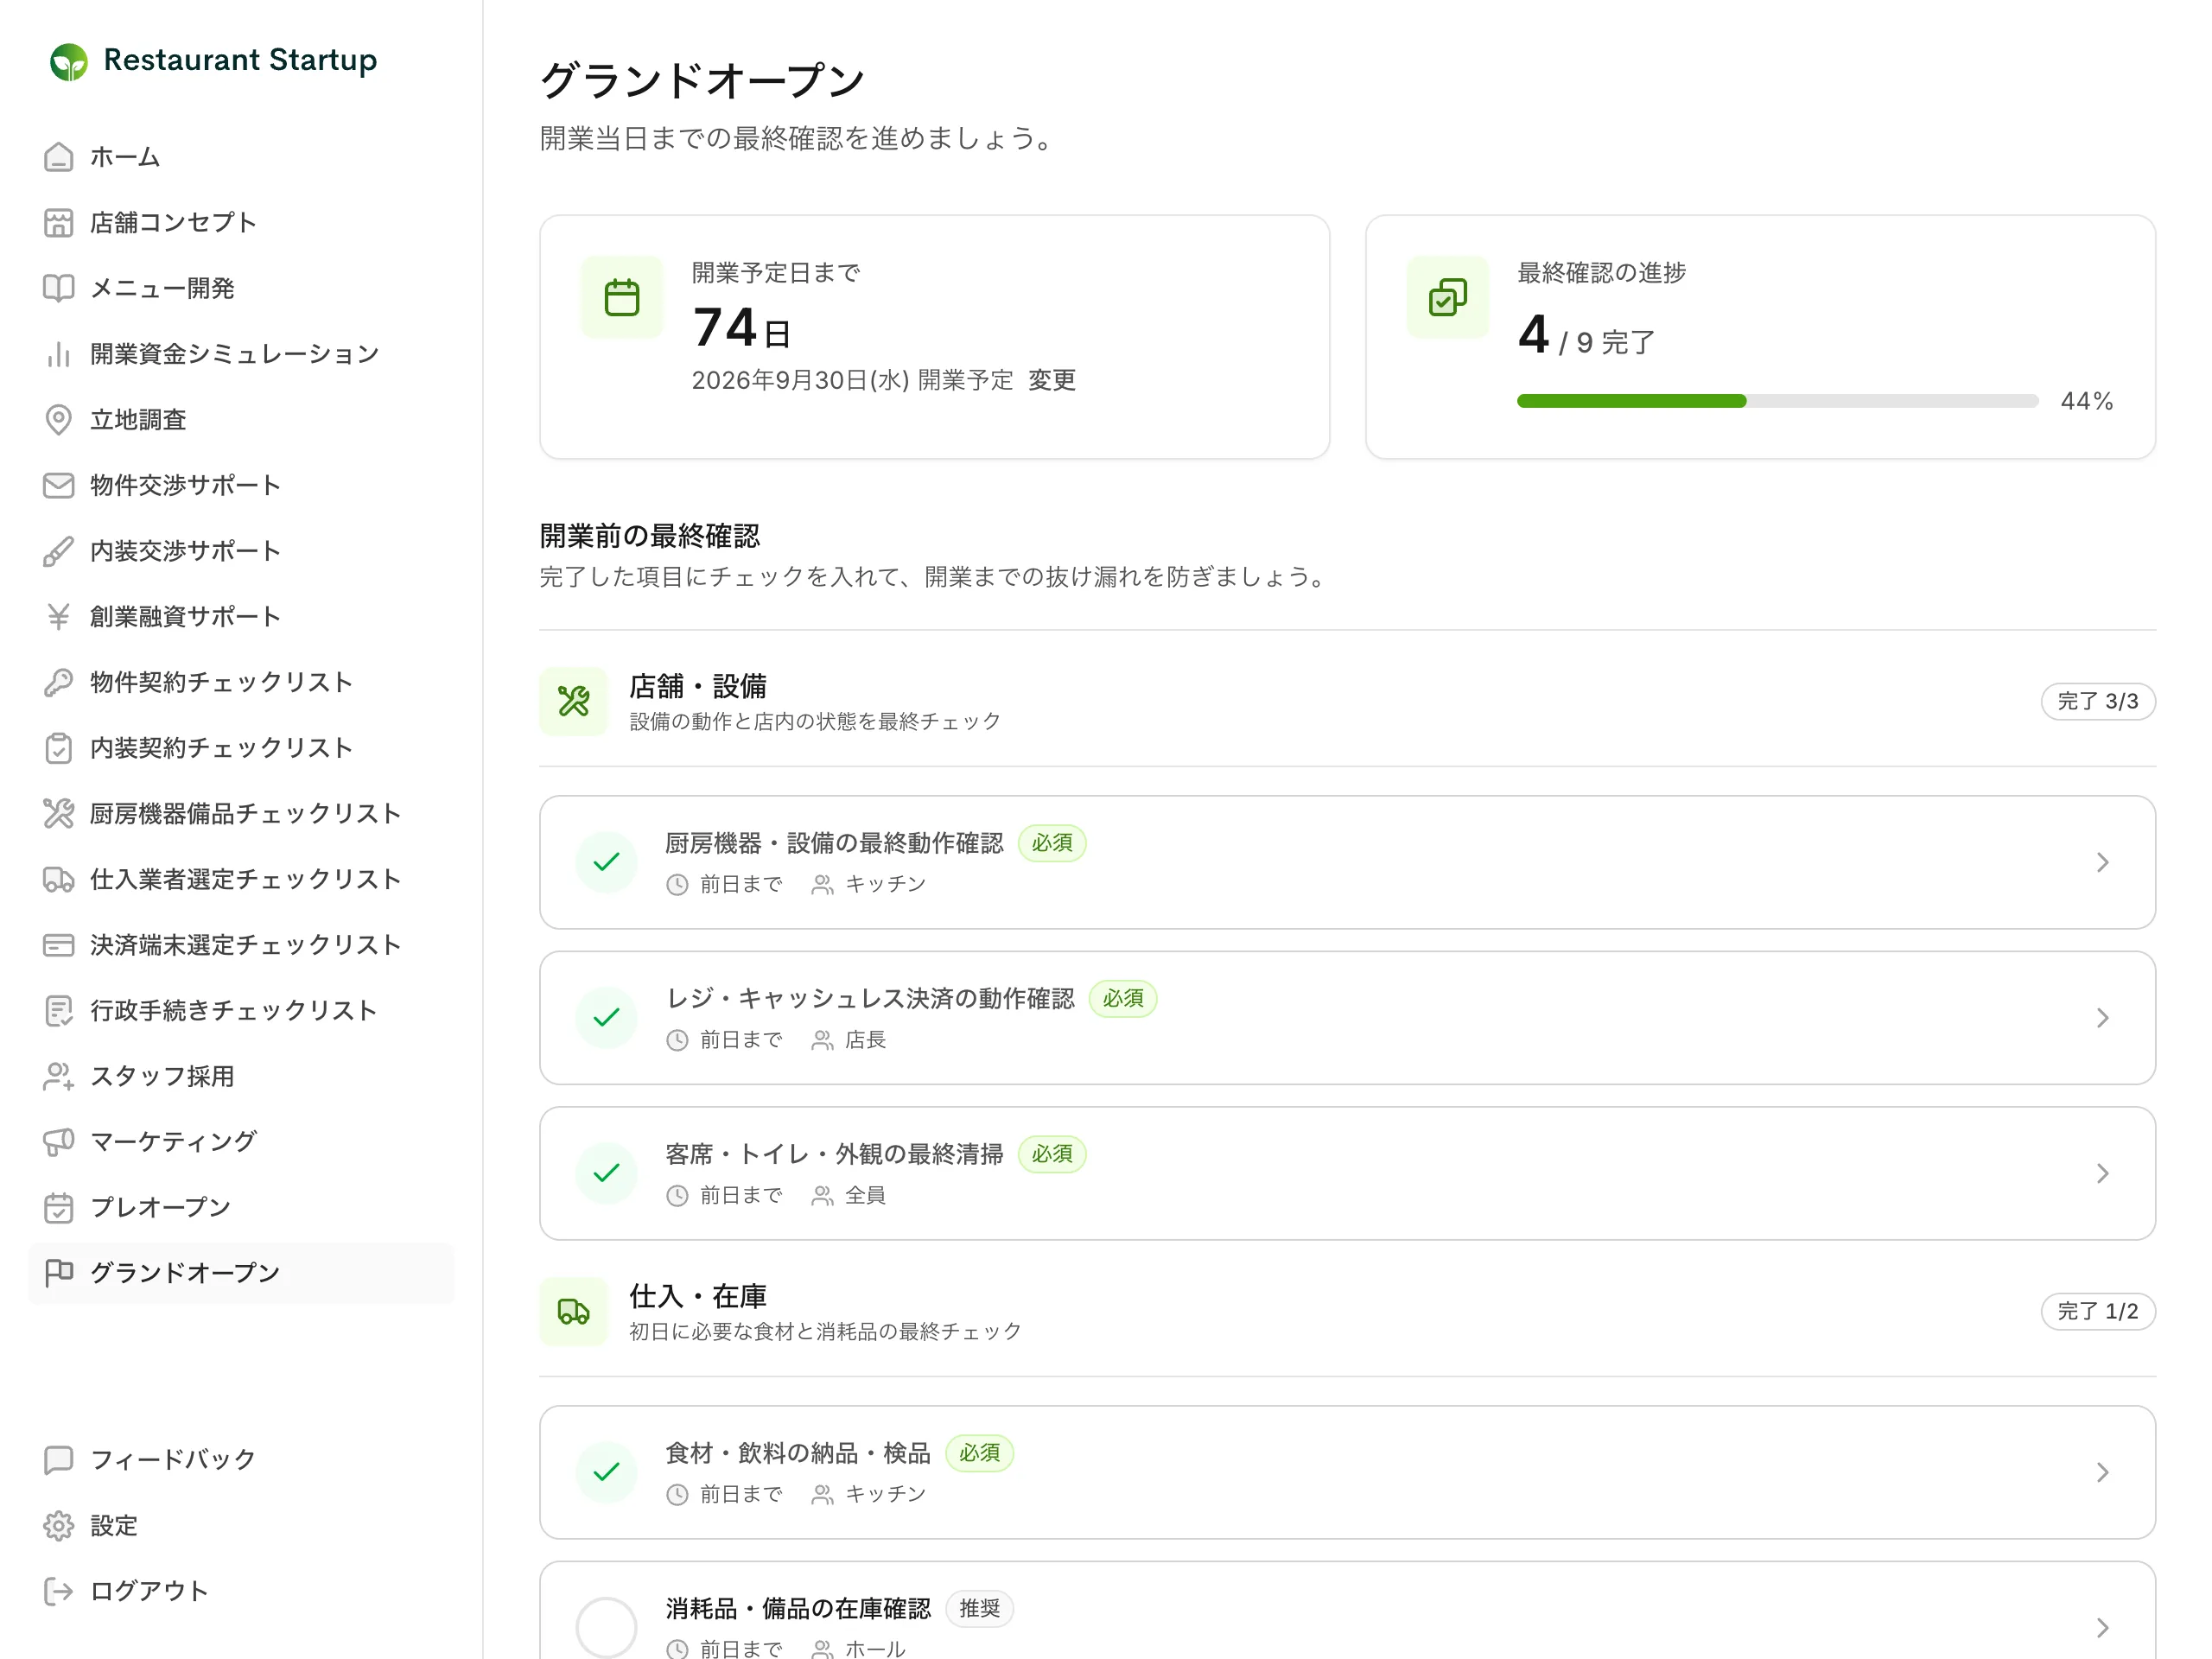Click the グランドオープン flag icon
Image resolution: width=2212 pixels, height=1659 pixels.
(x=58, y=1273)
